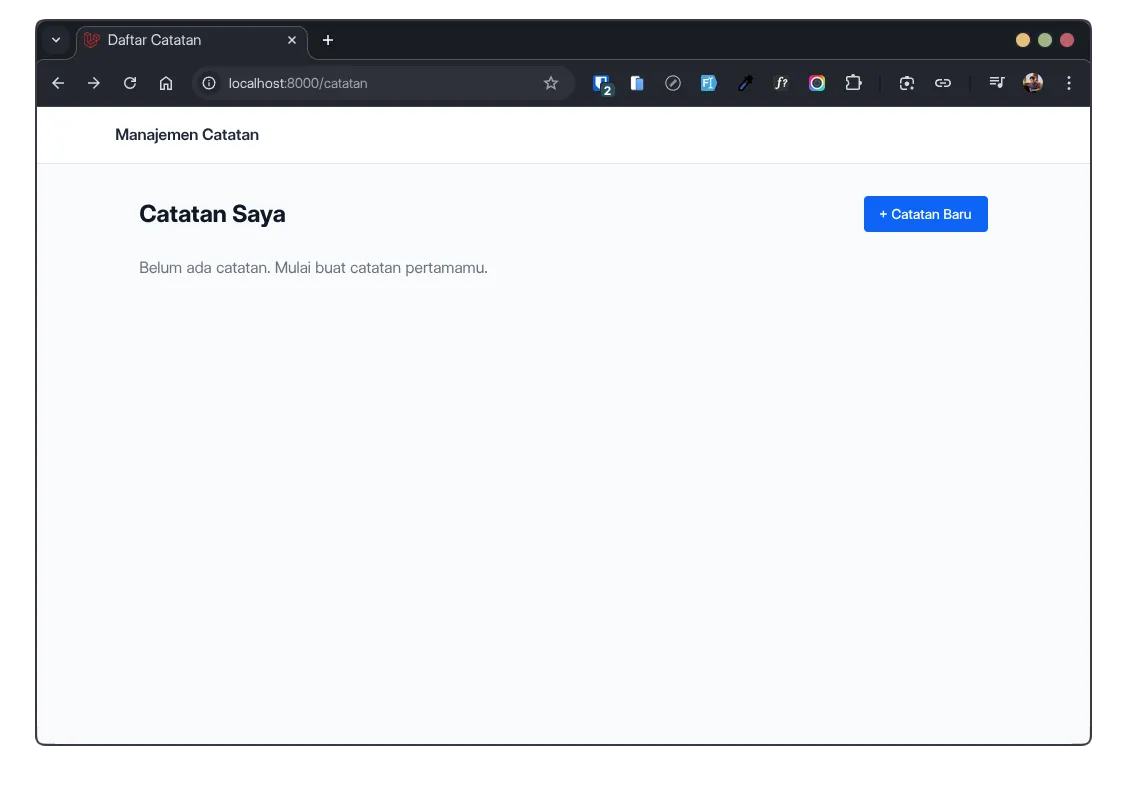Open the media playlist control icon

pyautogui.click(x=997, y=83)
